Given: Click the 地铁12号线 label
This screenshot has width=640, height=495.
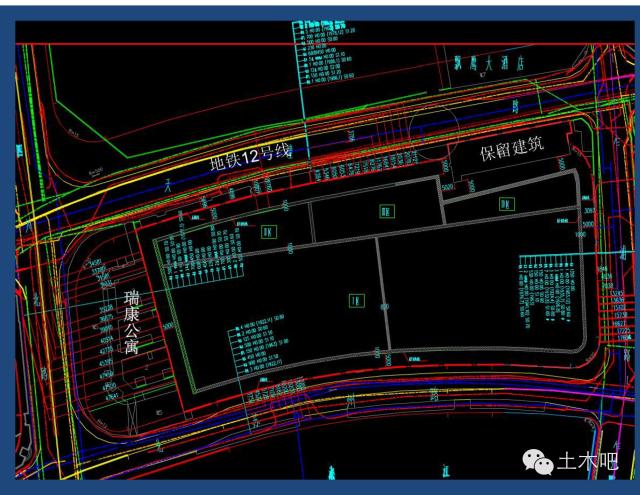Looking at the screenshot, I should (251, 158).
